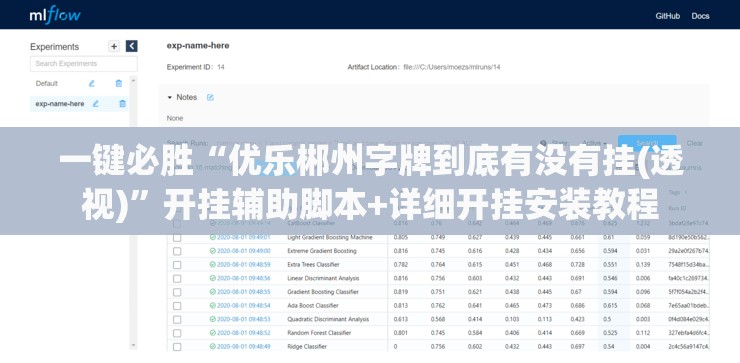Viewport: 740px width, 363px height.
Task: Click the Artifact Location file path
Action: click(x=452, y=68)
